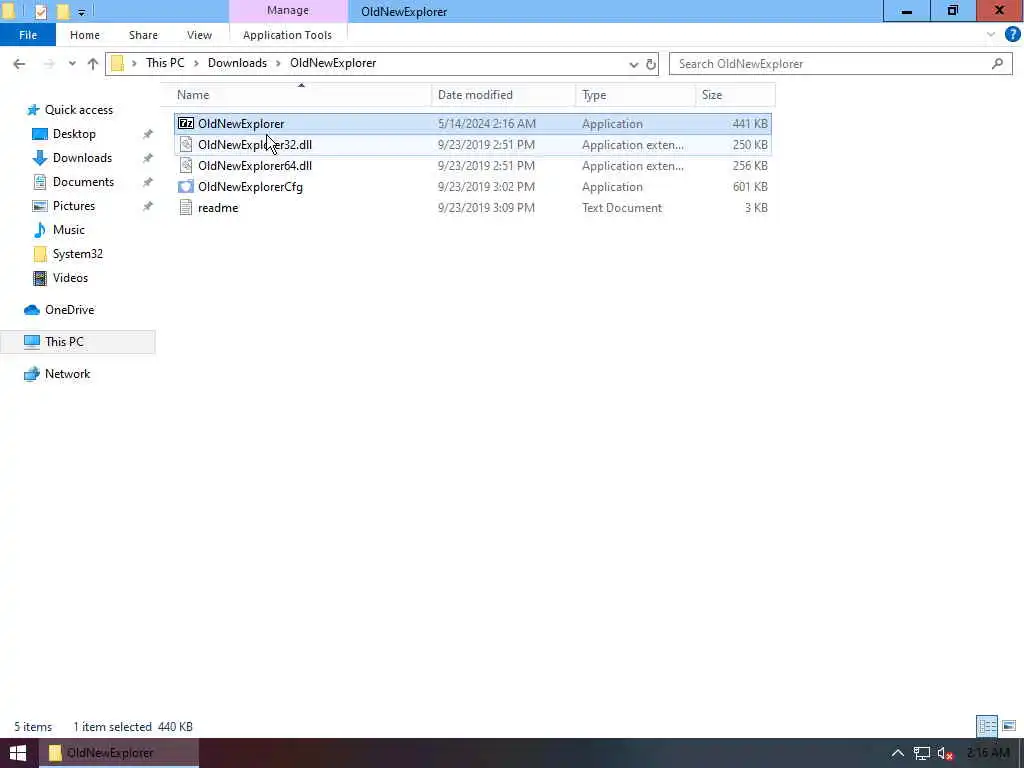Switch to Details view layout
Image resolution: width=1024 pixels, height=768 pixels.
point(987,726)
